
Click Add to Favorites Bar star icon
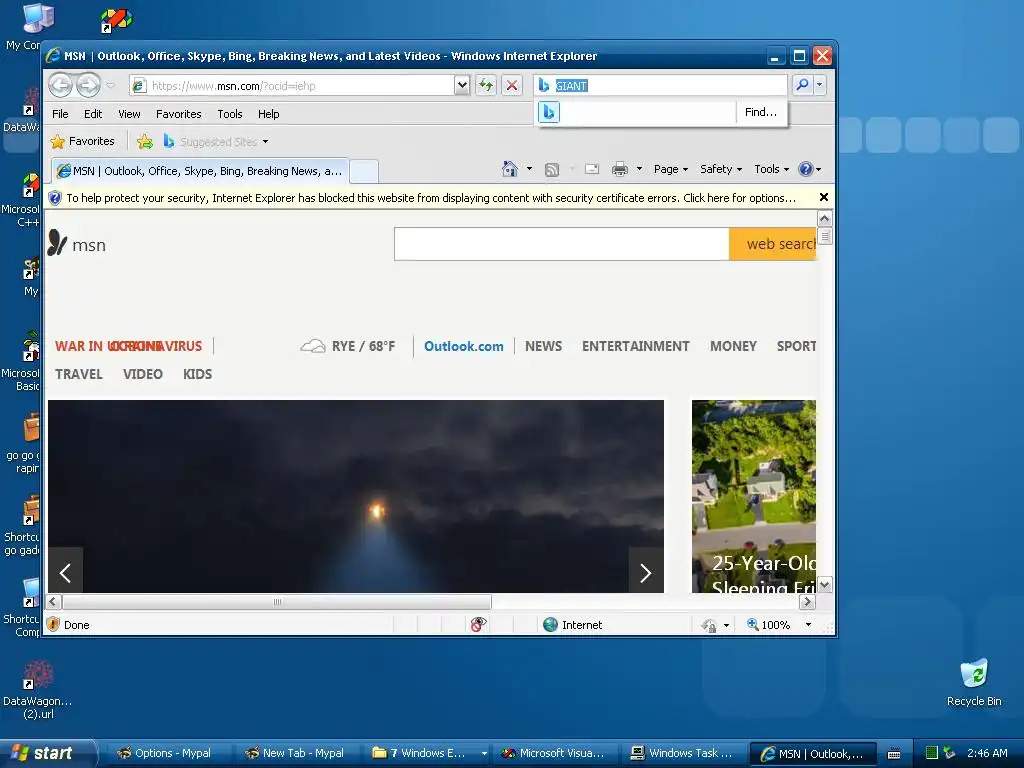pyautogui.click(x=145, y=141)
